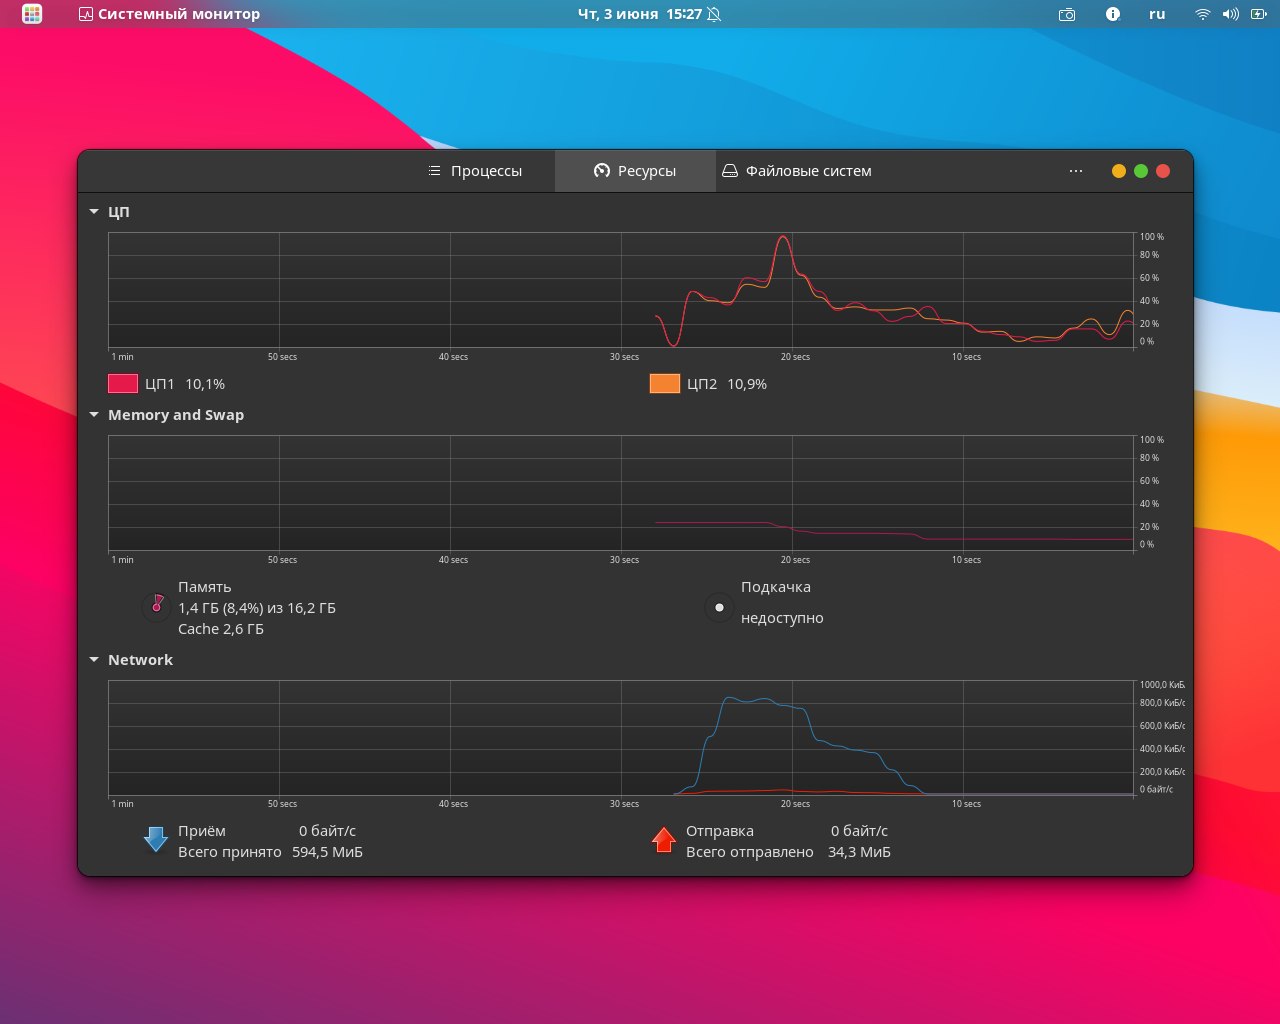Click the text 1,4 ГБ (8,4%) из 16,2 ГБ
This screenshot has width=1280, height=1024.
(x=257, y=608)
